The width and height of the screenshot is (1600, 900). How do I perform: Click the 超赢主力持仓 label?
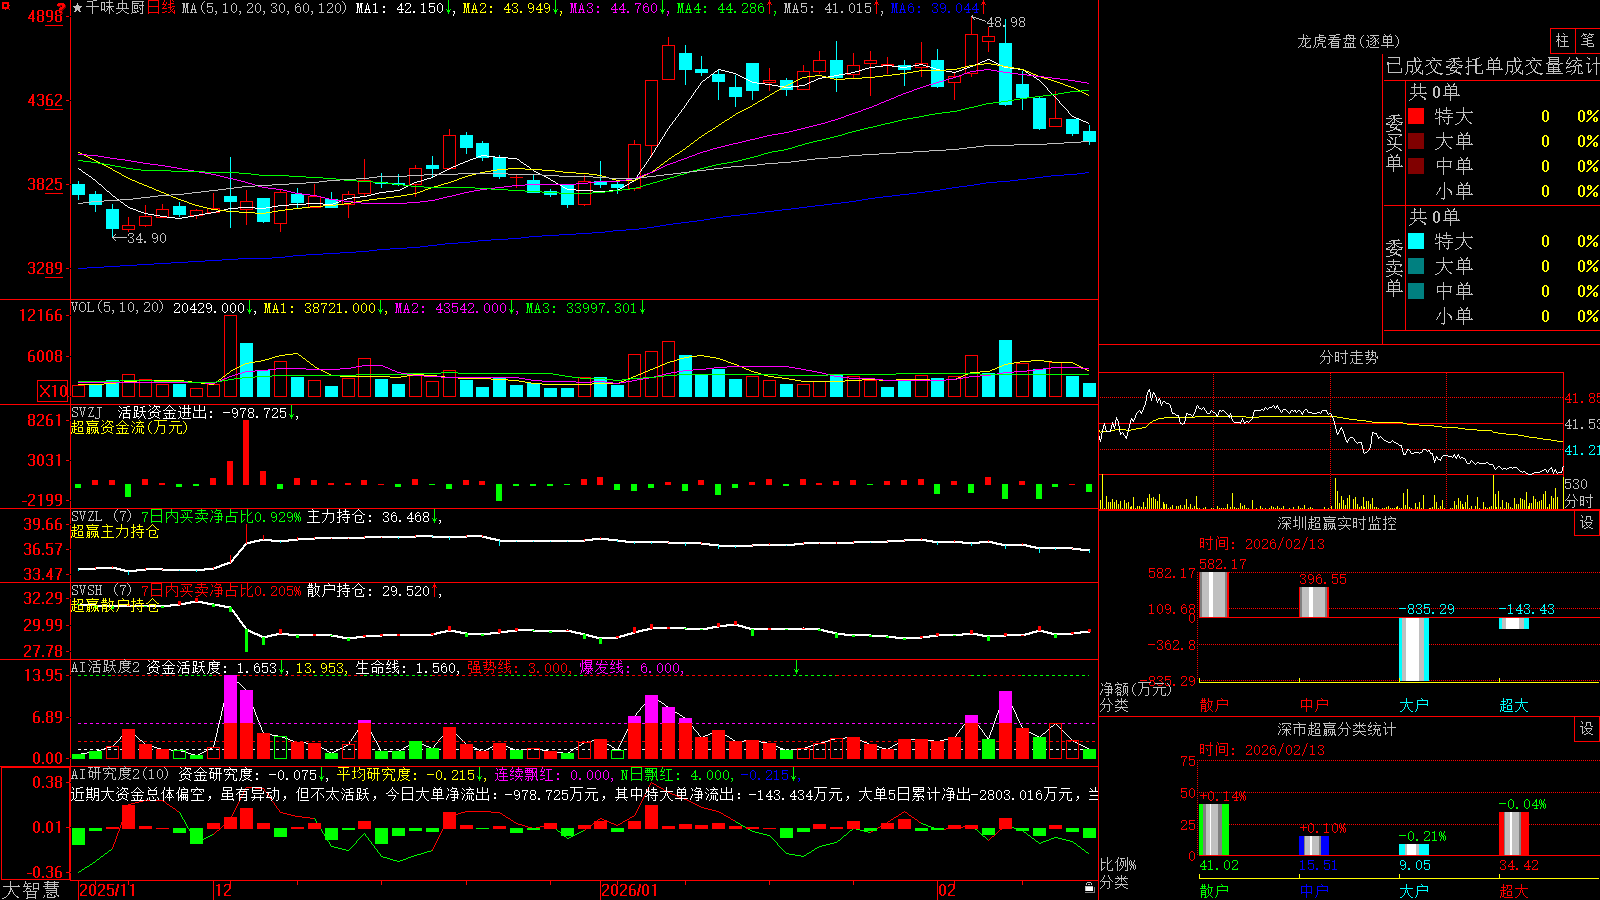click(x=115, y=531)
